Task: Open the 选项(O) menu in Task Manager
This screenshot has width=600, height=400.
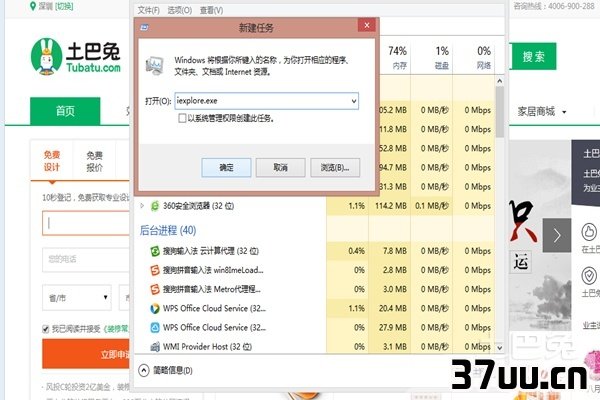Action: coord(180,10)
